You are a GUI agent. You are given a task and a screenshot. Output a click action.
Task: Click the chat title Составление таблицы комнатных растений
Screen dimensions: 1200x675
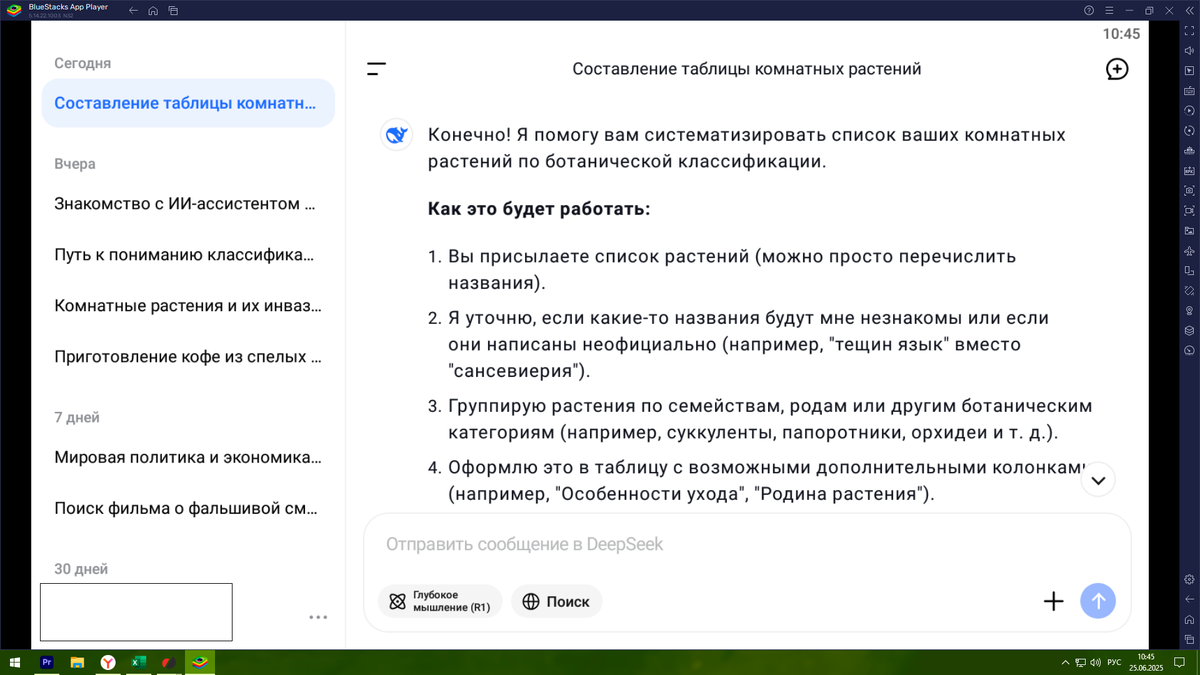747,69
